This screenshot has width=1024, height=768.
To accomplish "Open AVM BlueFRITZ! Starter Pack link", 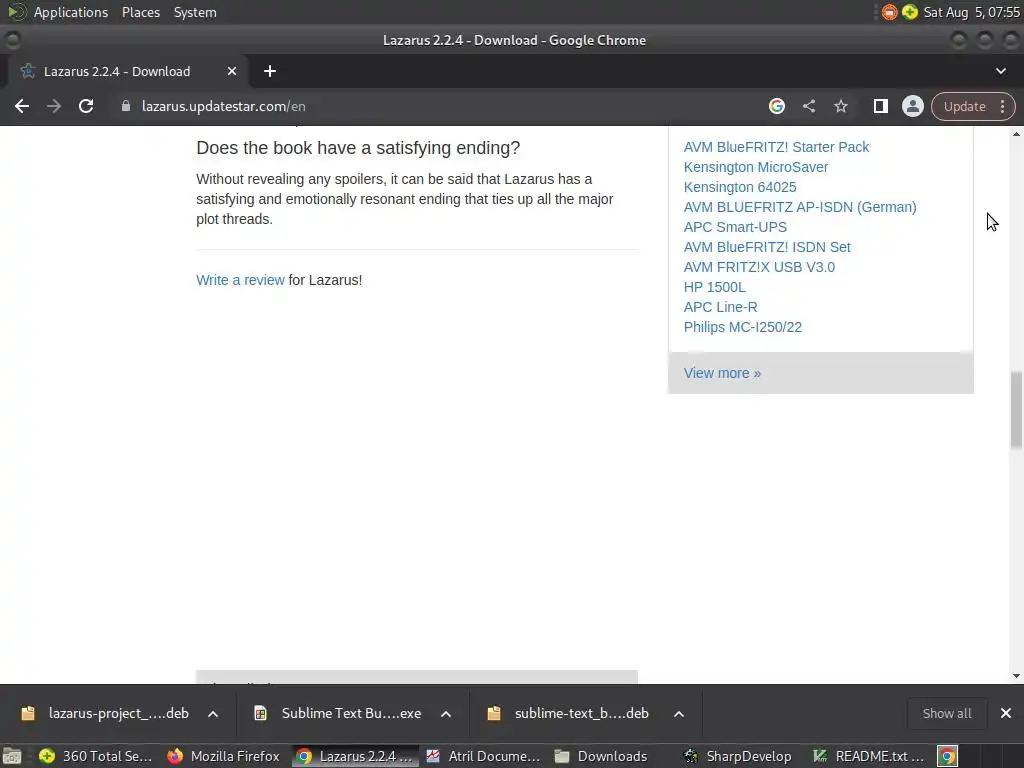I will [776, 147].
